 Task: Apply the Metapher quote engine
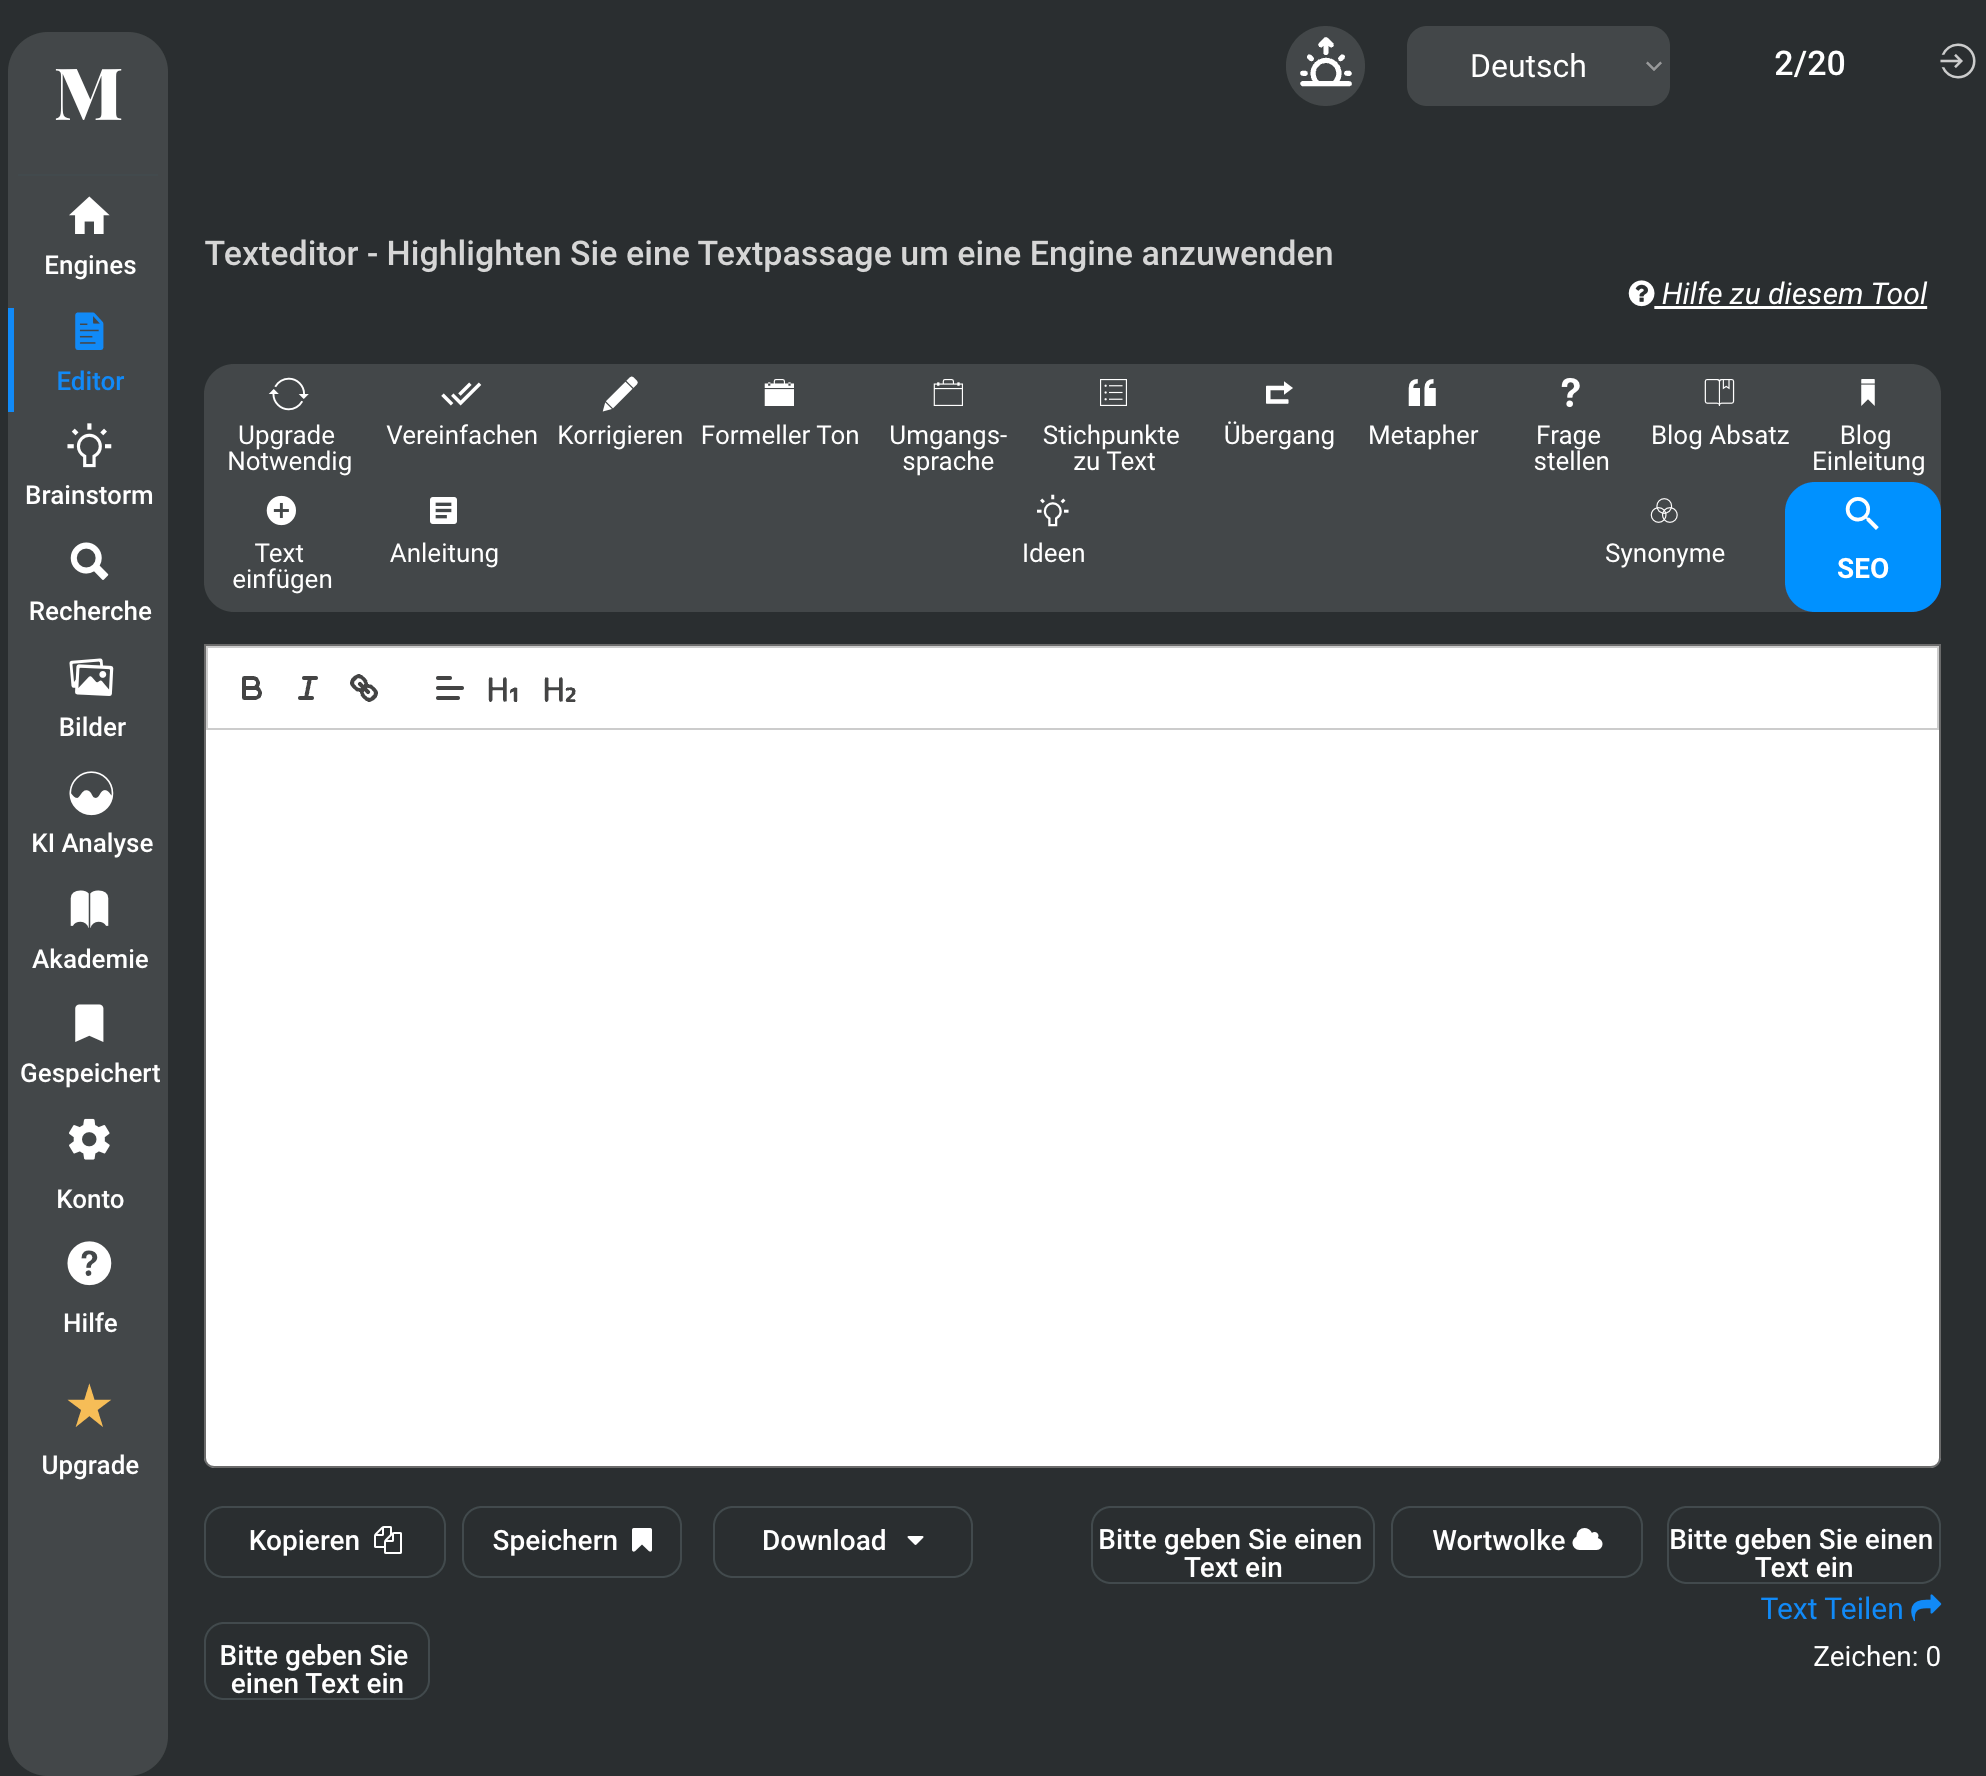tap(1423, 412)
